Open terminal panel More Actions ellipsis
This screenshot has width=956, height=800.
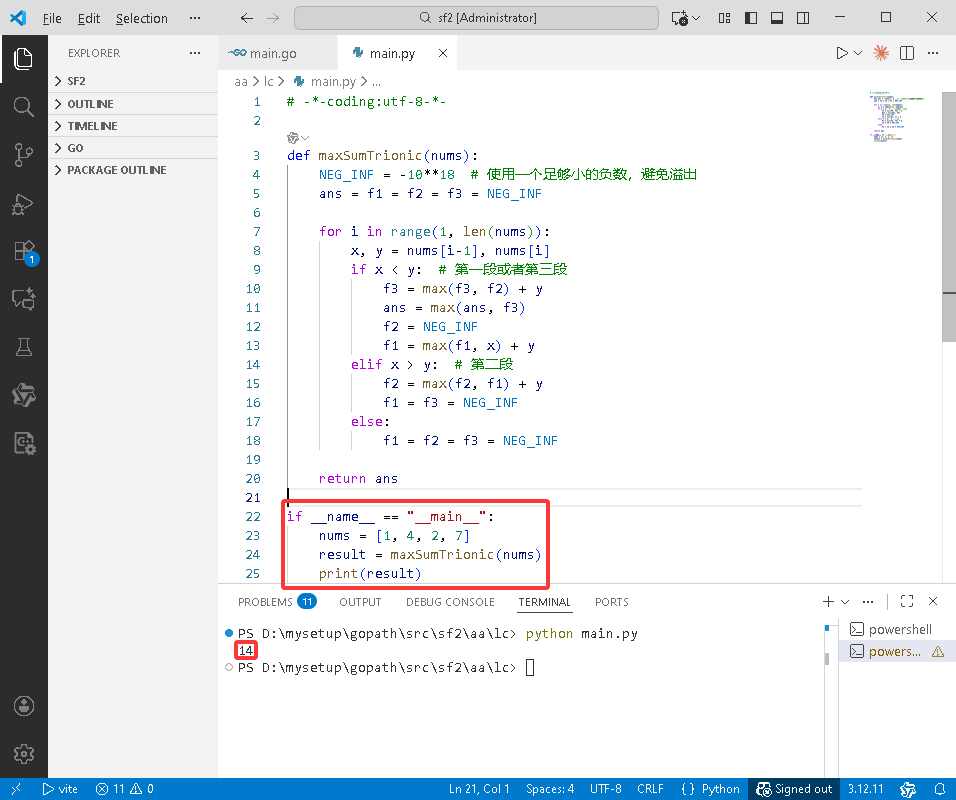pyautogui.click(x=868, y=602)
